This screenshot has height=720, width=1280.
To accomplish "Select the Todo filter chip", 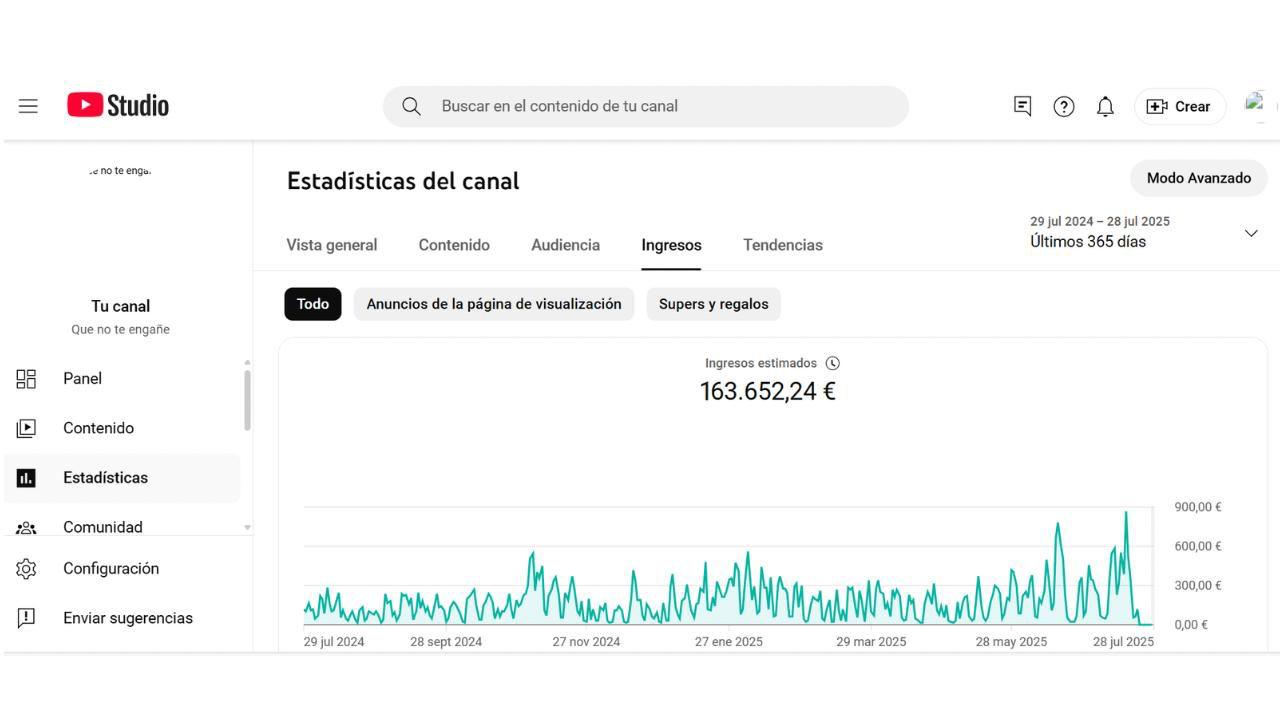I will click(x=312, y=303).
